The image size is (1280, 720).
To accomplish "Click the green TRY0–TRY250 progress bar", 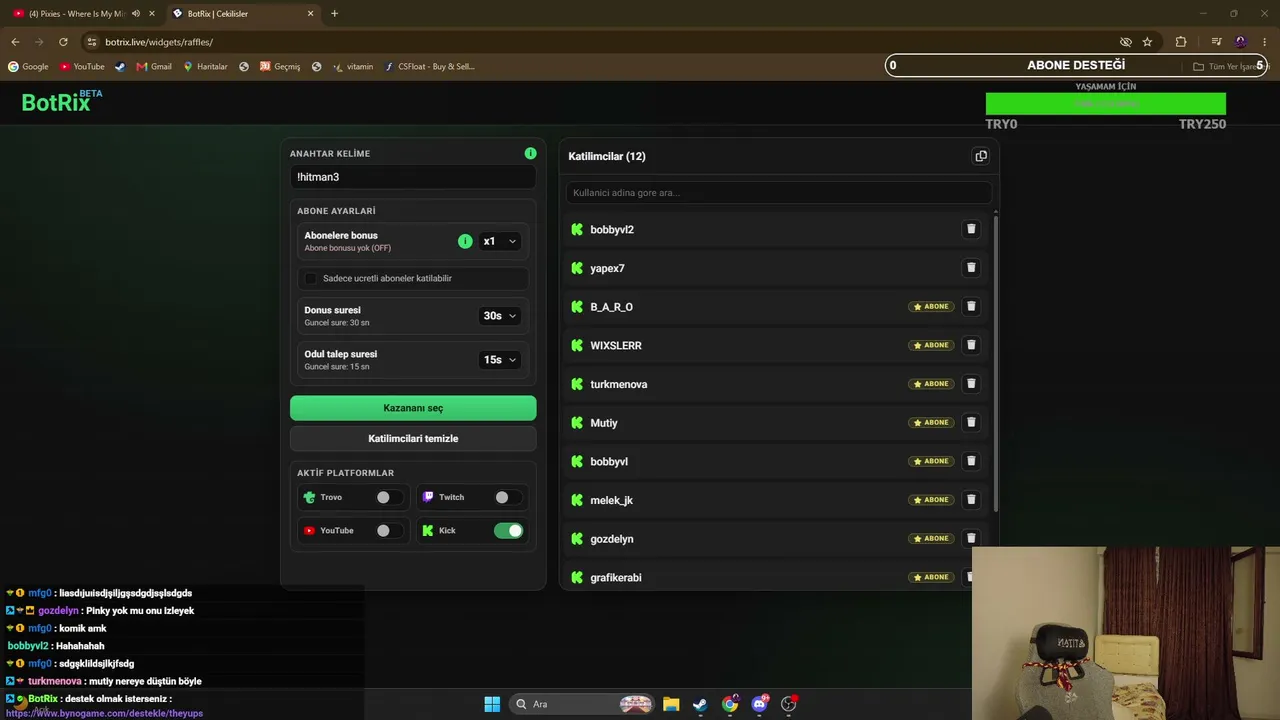I will coord(1106,104).
